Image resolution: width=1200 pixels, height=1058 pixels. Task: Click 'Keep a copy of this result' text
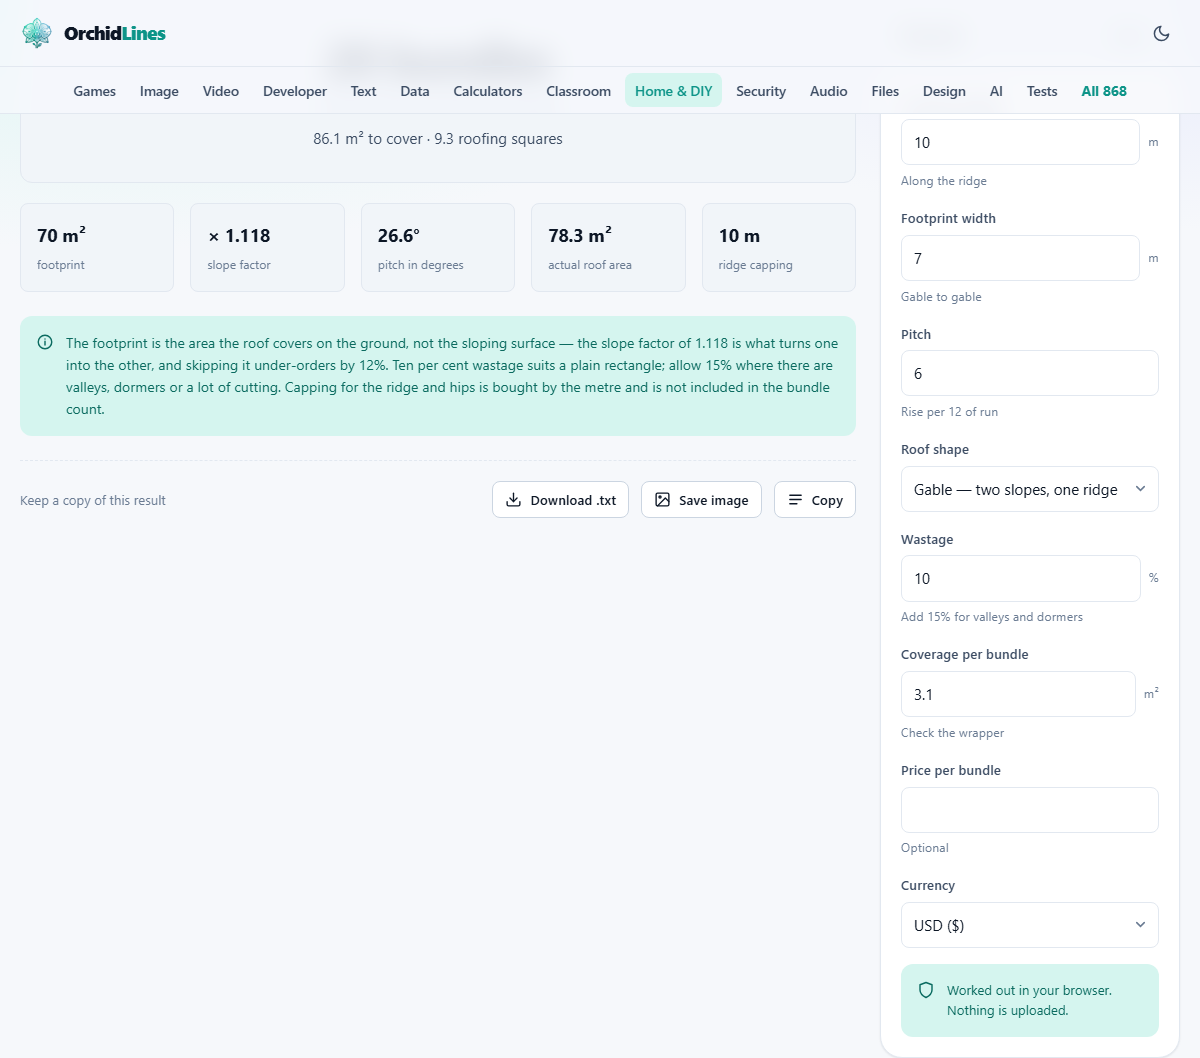(x=93, y=500)
